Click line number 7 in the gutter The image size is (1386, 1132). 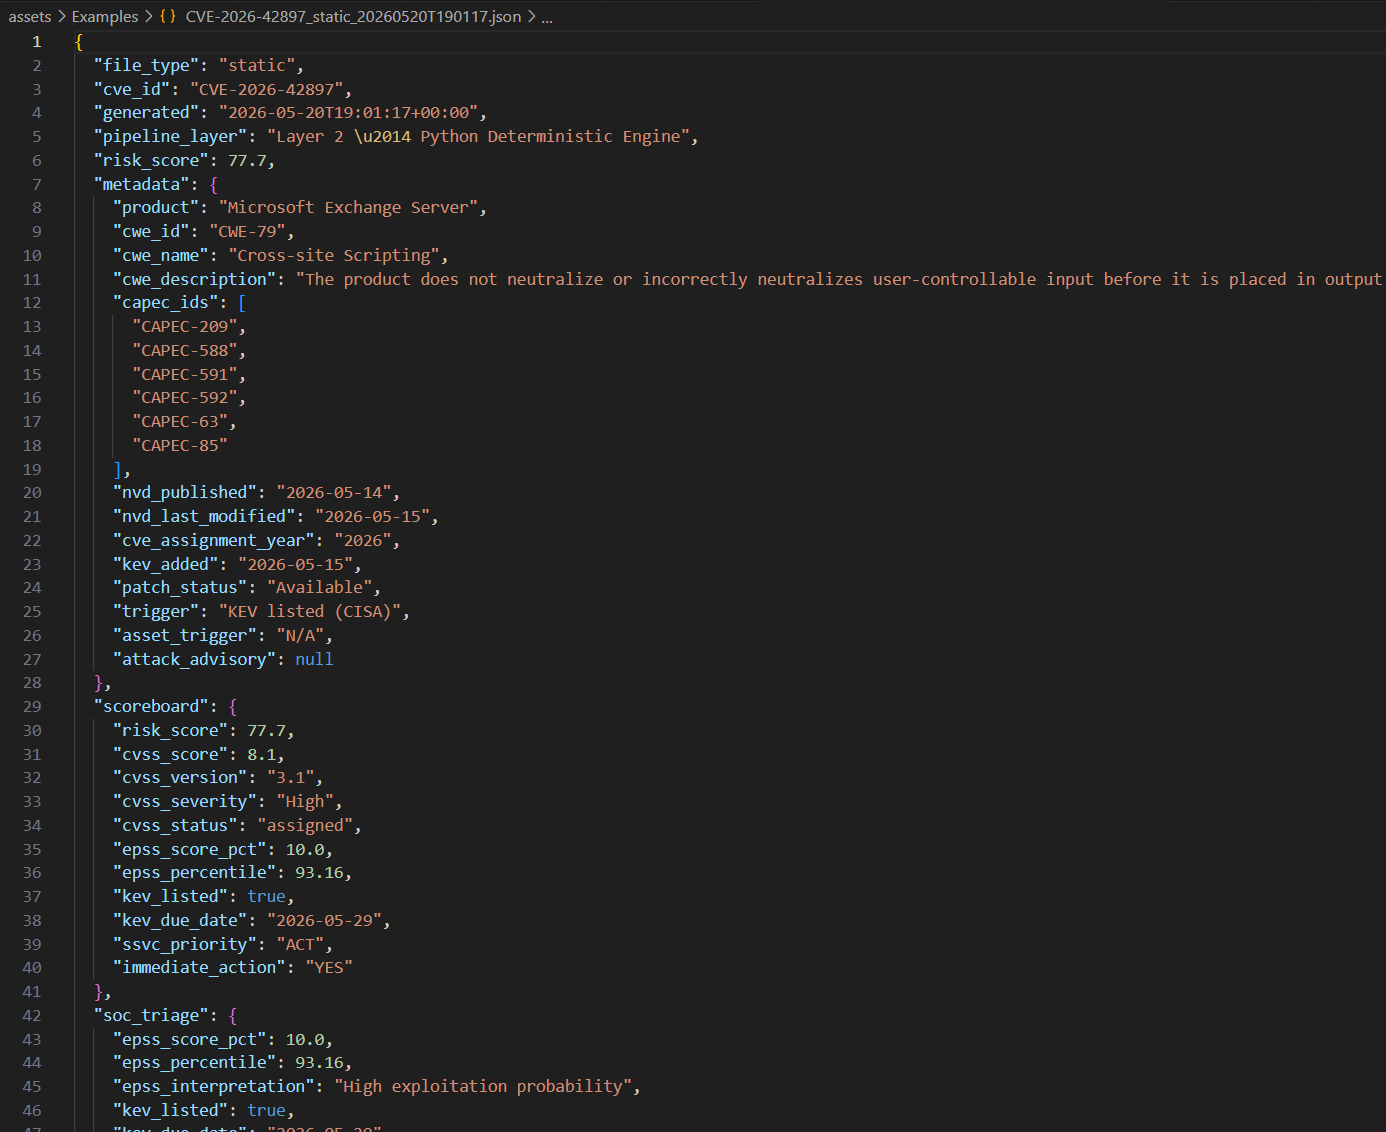36,184
